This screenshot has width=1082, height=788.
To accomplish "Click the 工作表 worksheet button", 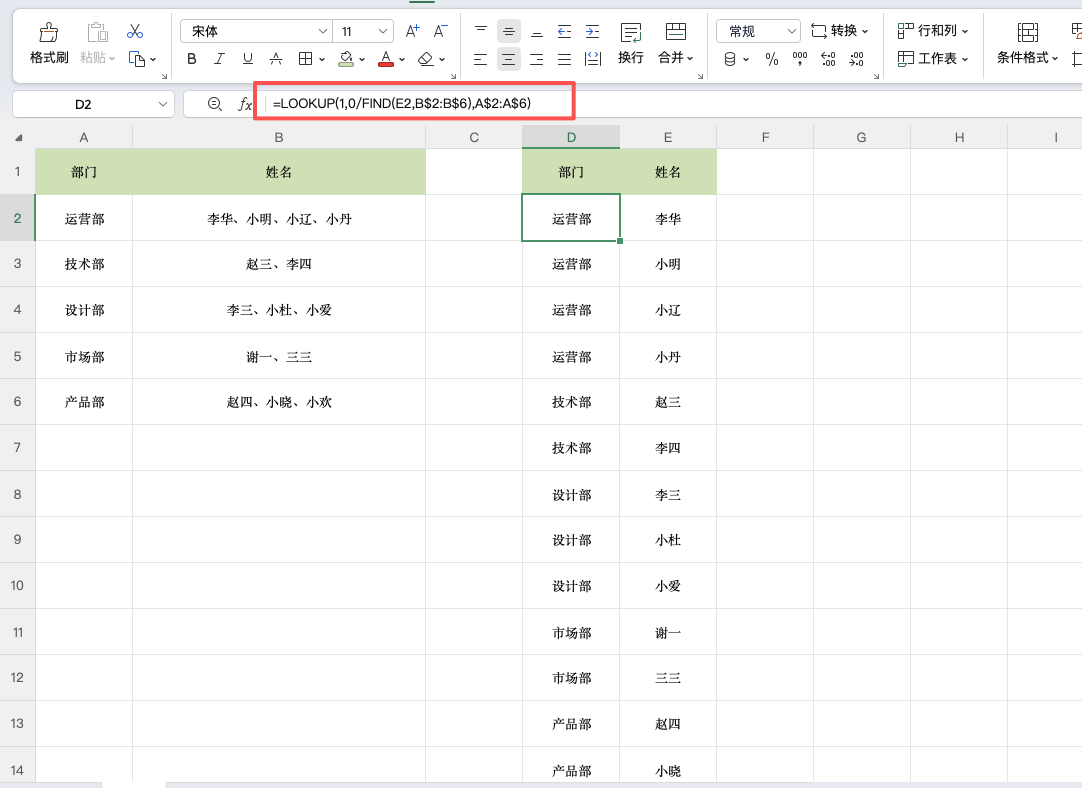I will [934, 59].
